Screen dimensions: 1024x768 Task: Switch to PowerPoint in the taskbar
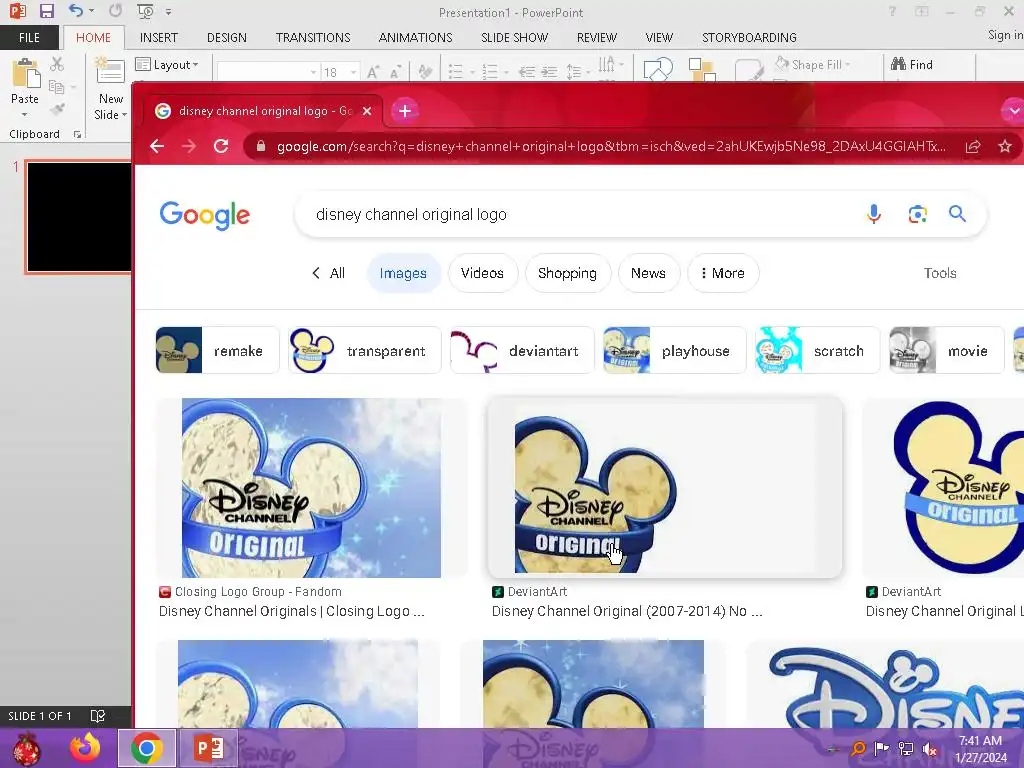tap(208, 748)
